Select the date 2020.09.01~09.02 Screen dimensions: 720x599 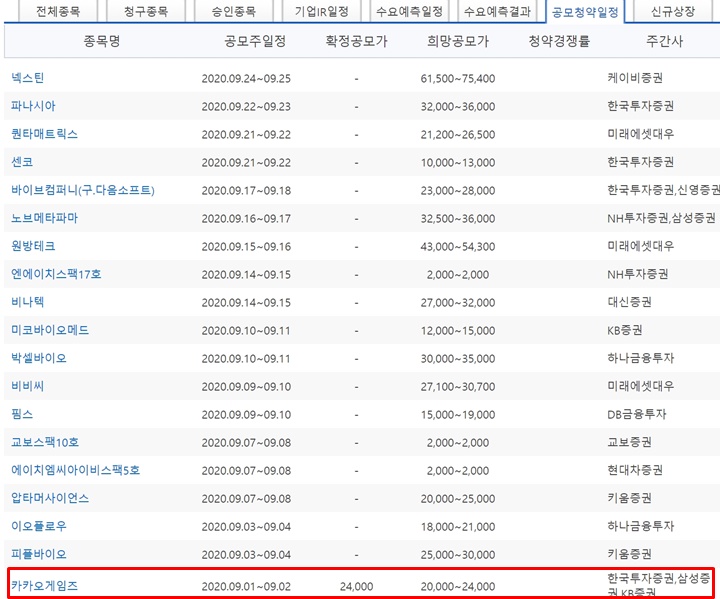[x=246, y=587]
